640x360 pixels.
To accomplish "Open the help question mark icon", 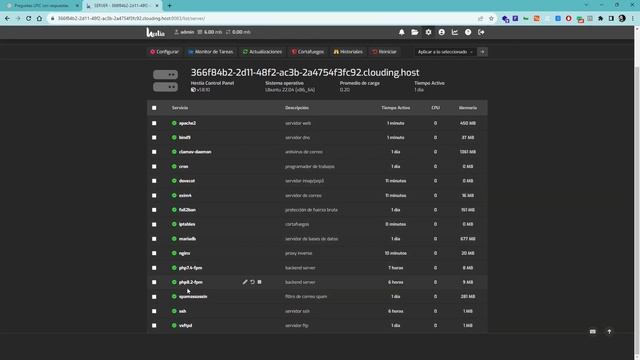I will [468, 32].
